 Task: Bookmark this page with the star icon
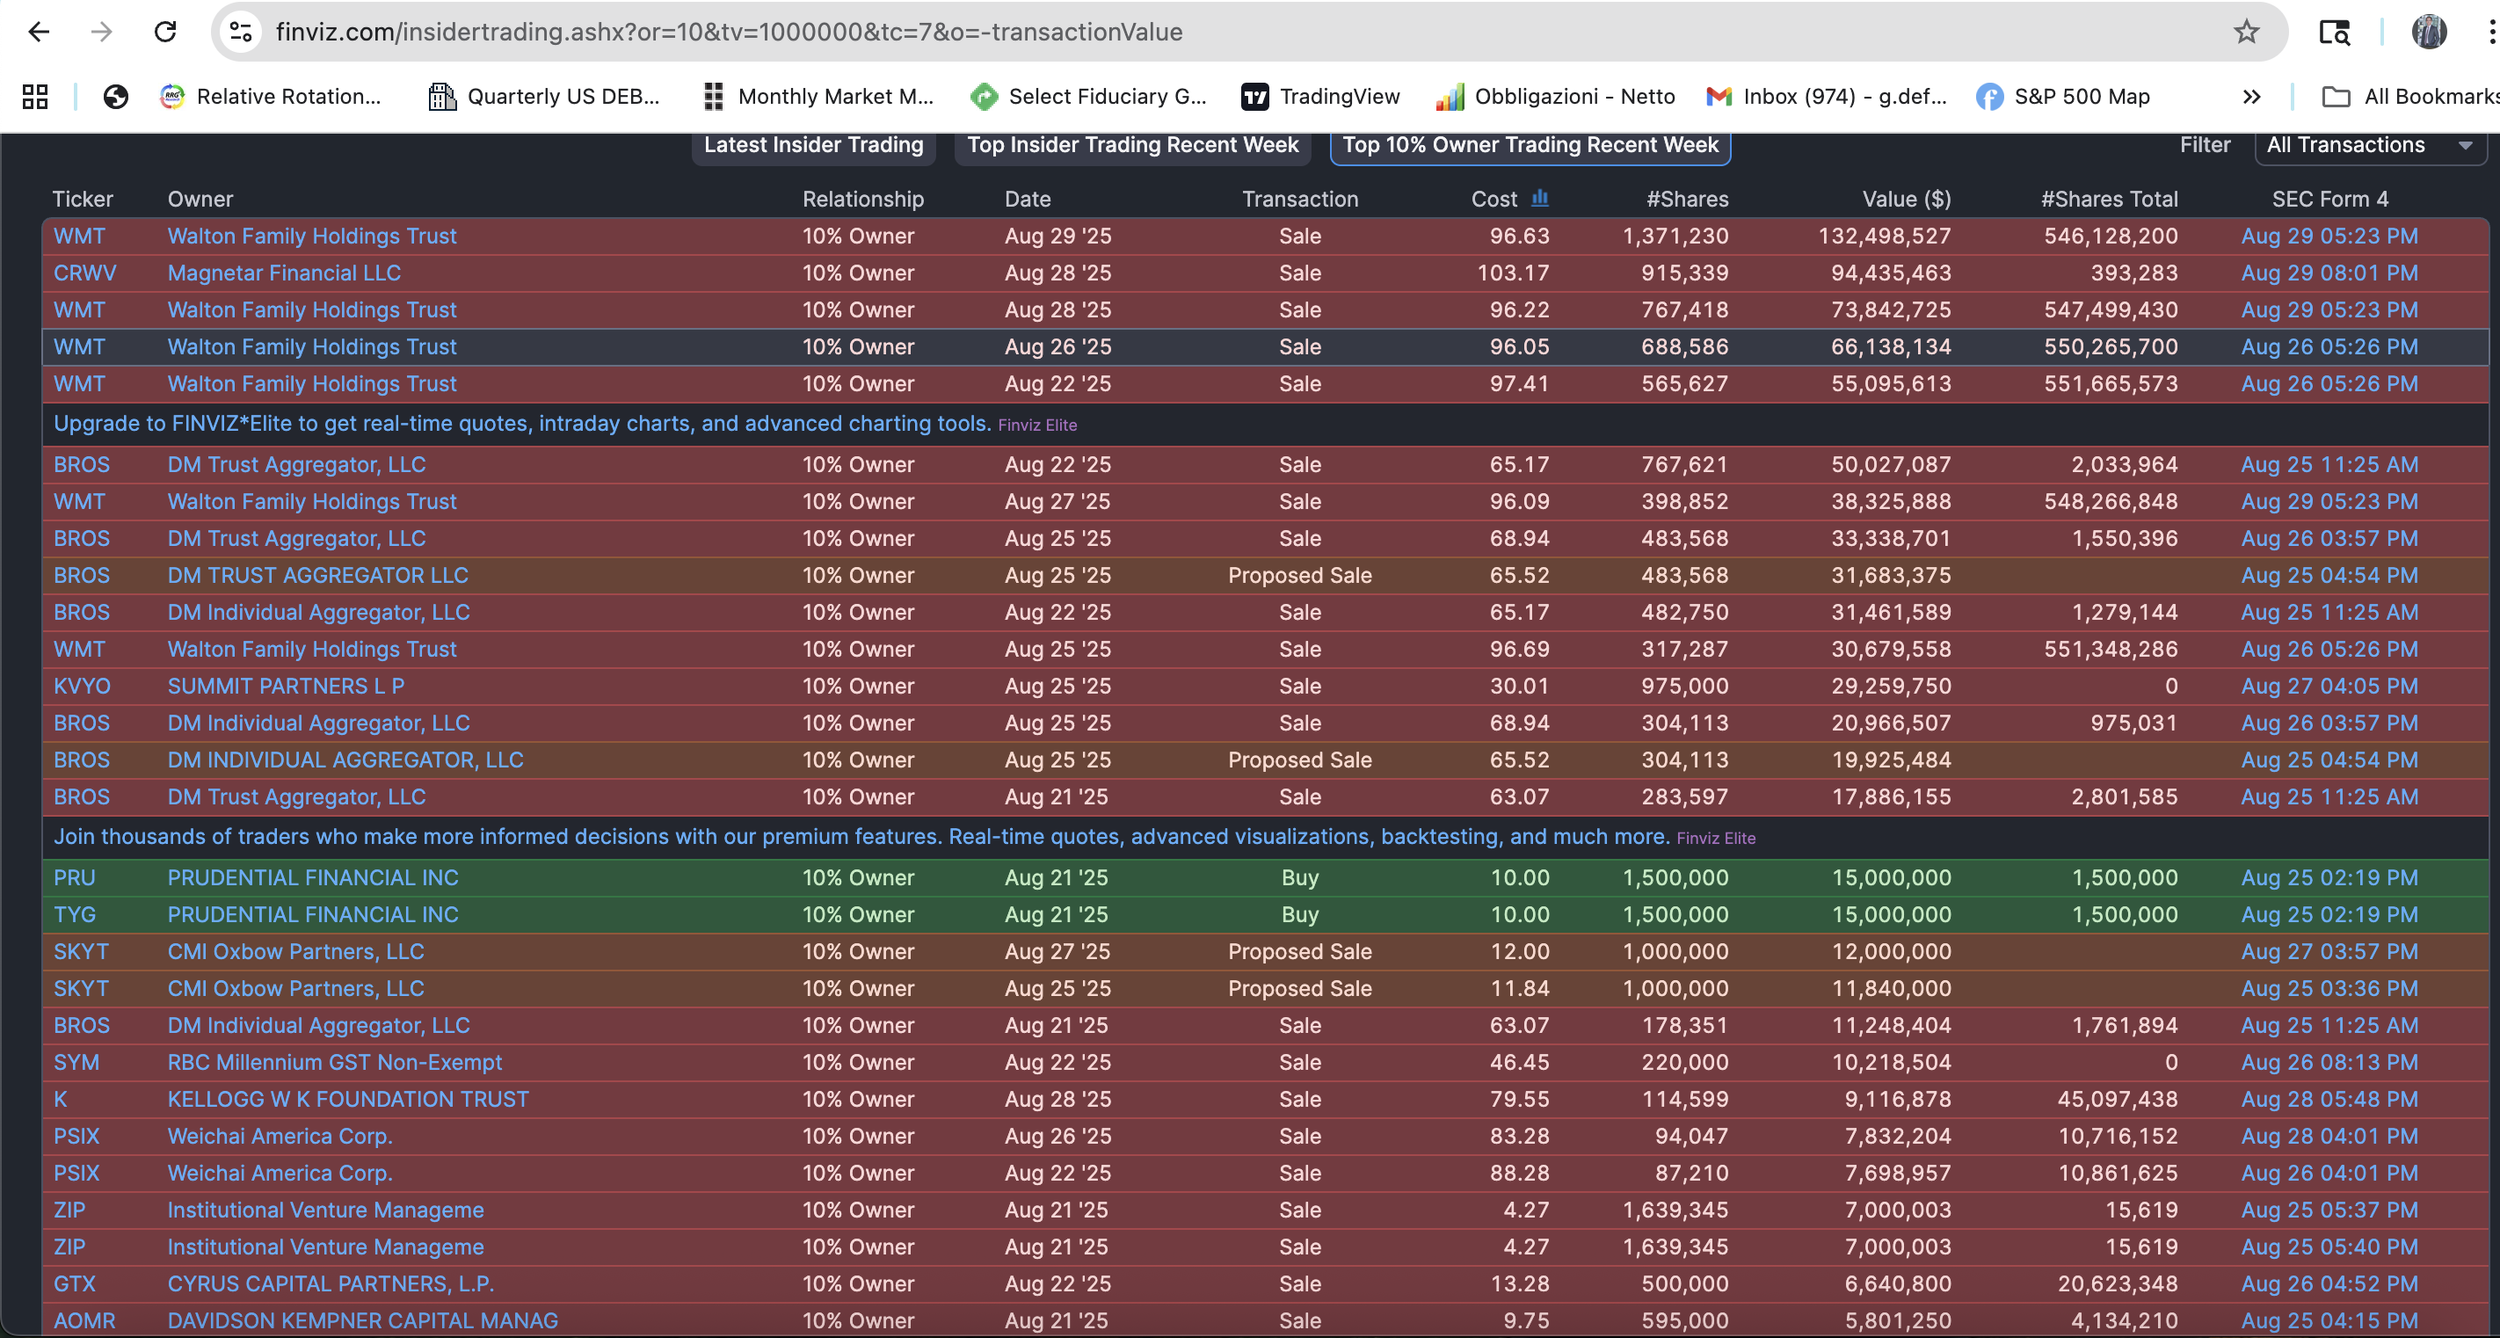pos(2246,32)
